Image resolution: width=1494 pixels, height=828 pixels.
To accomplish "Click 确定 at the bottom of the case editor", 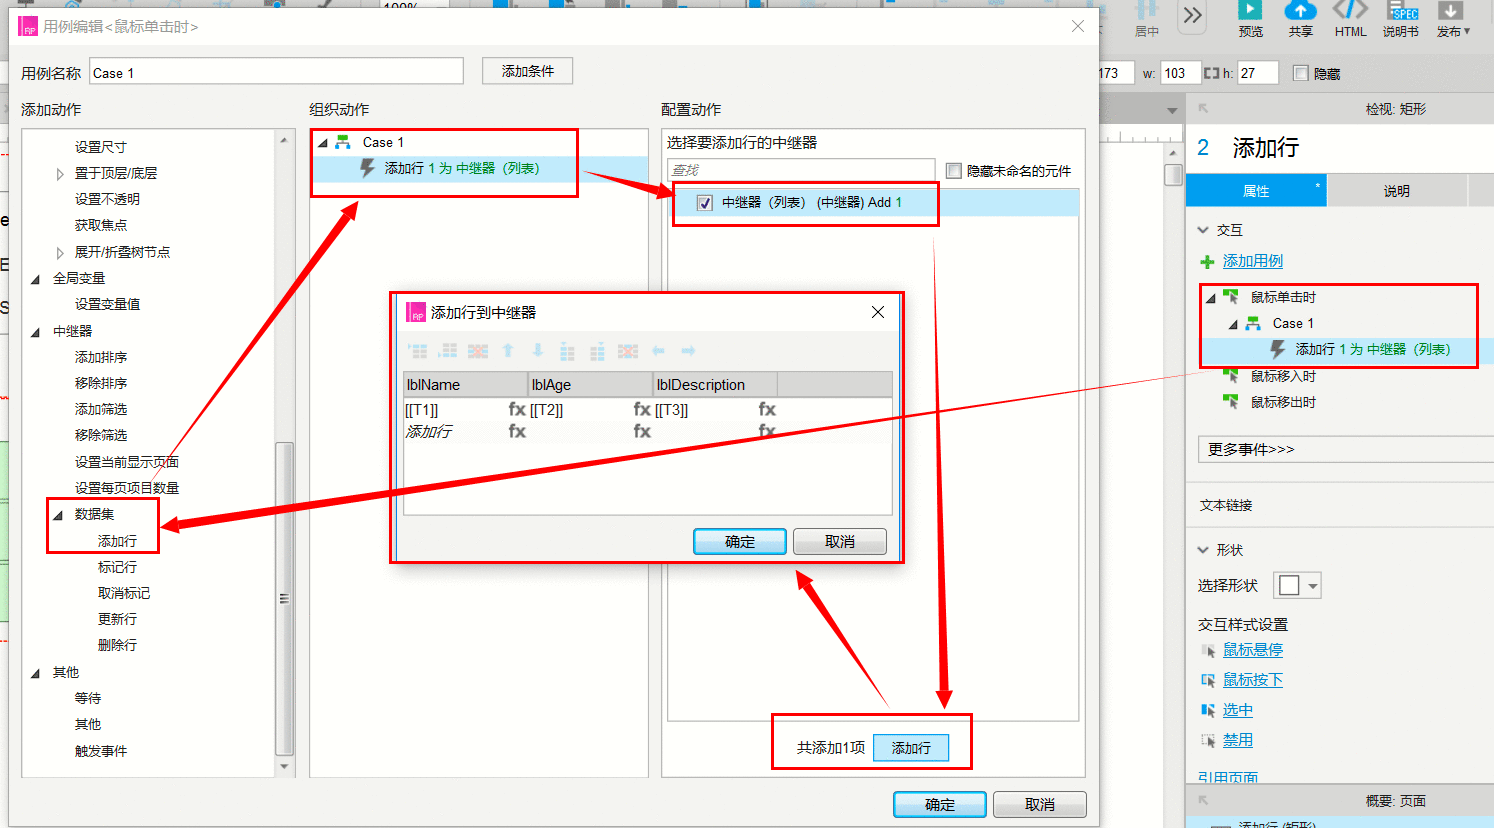I will coord(940,804).
